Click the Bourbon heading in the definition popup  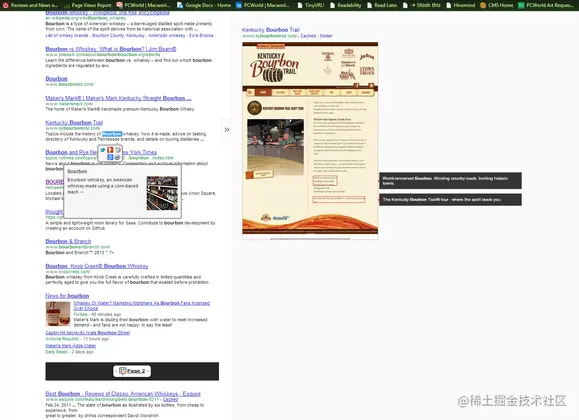[77, 171]
